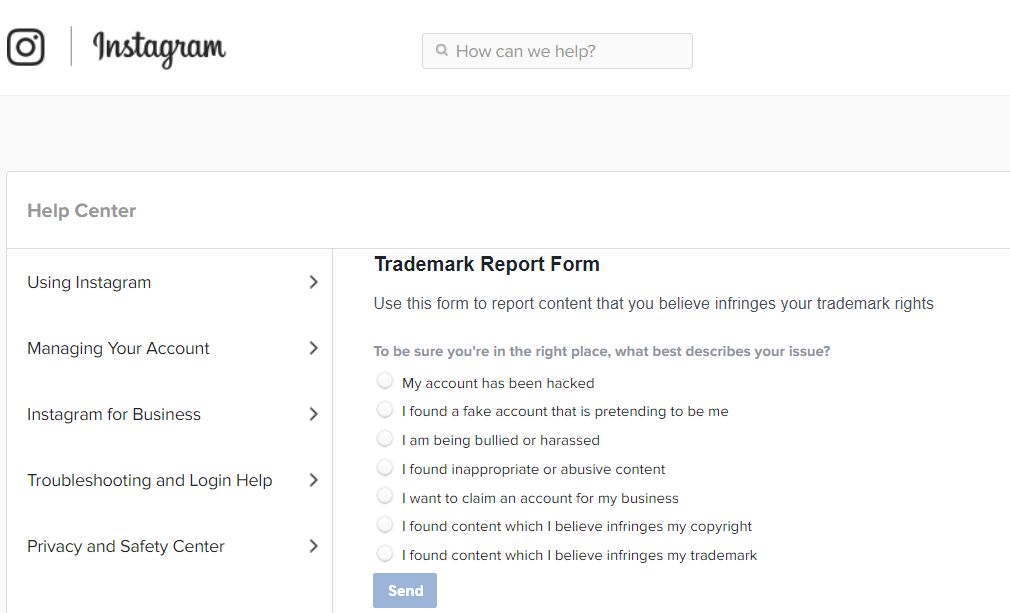Image resolution: width=1010 pixels, height=613 pixels.
Task: Select 'claim an account for my business'
Action: coord(385,496)
